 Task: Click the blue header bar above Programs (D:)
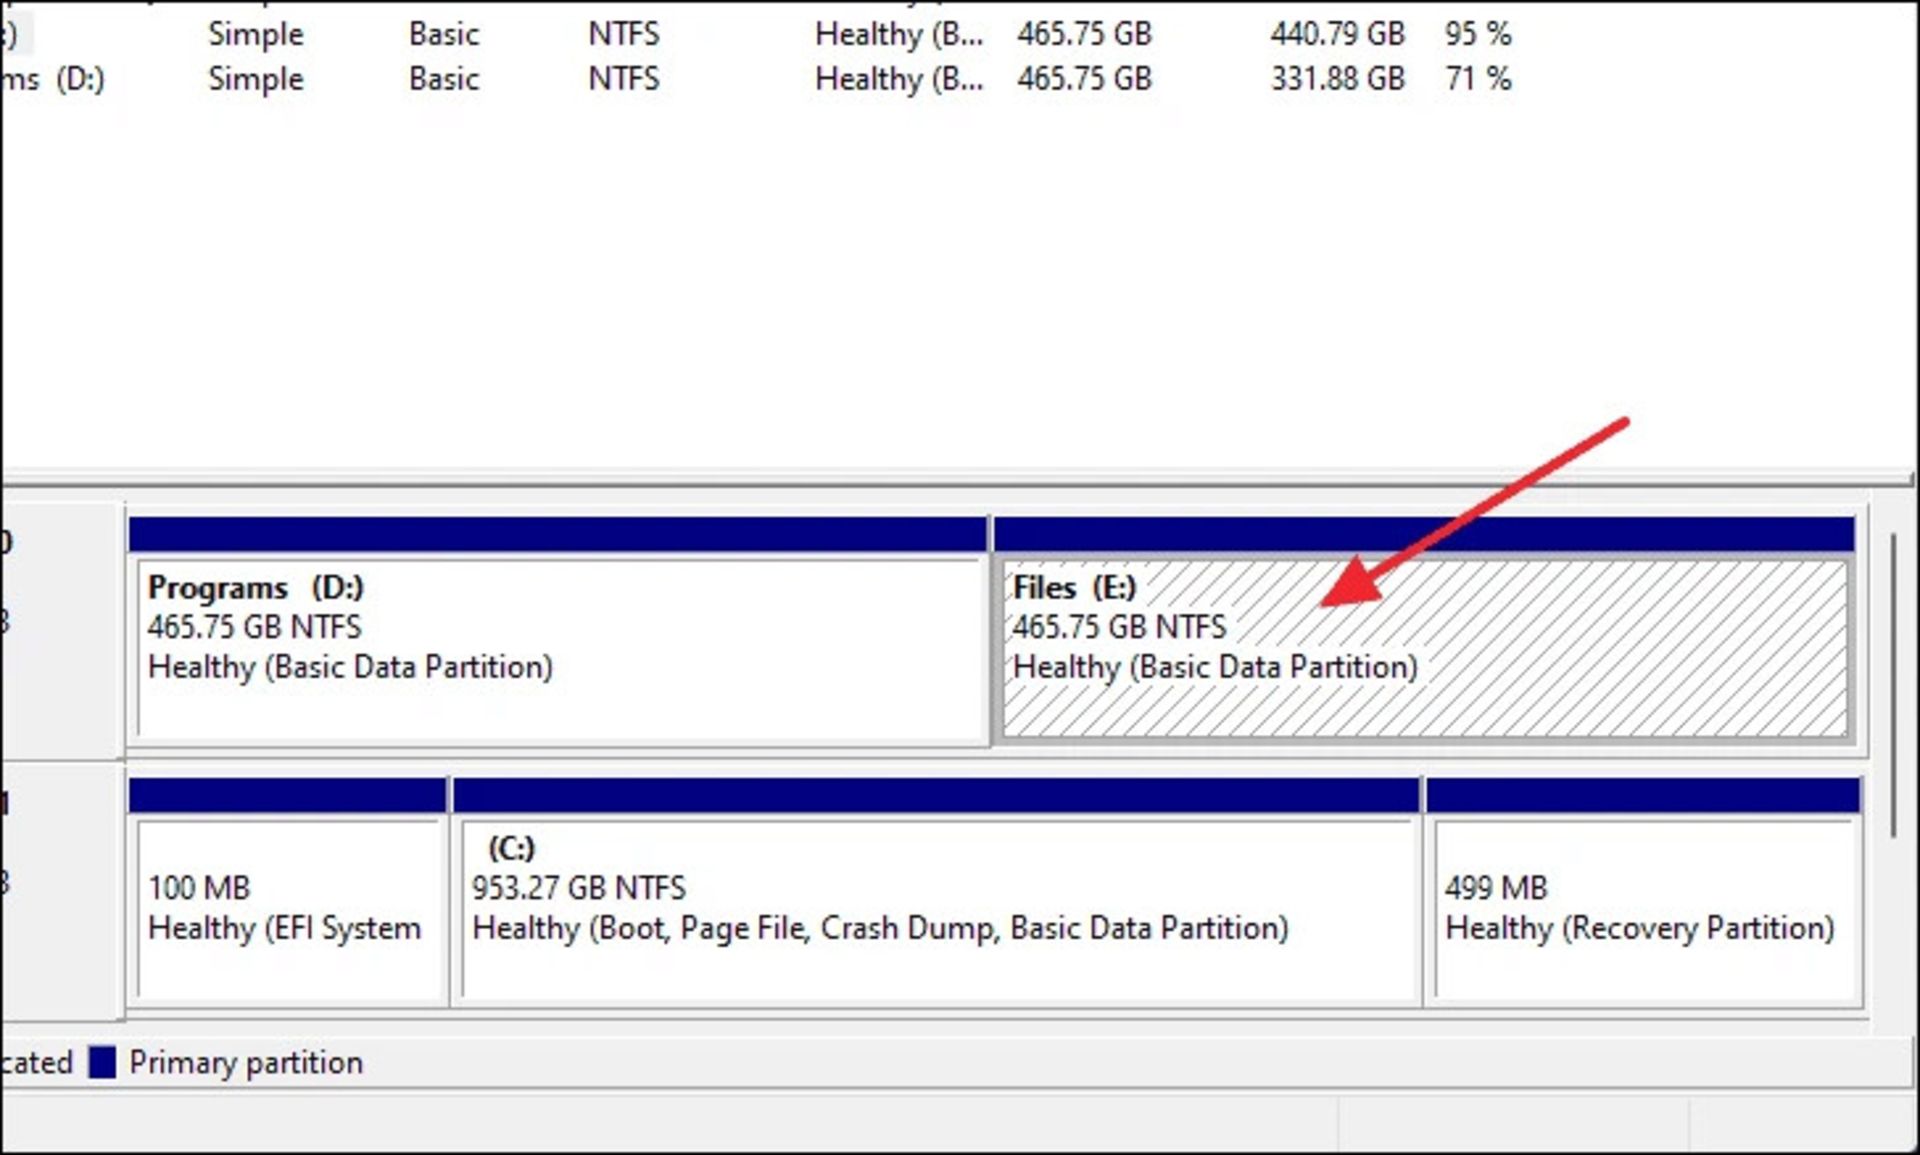click(x=558, y=535)
